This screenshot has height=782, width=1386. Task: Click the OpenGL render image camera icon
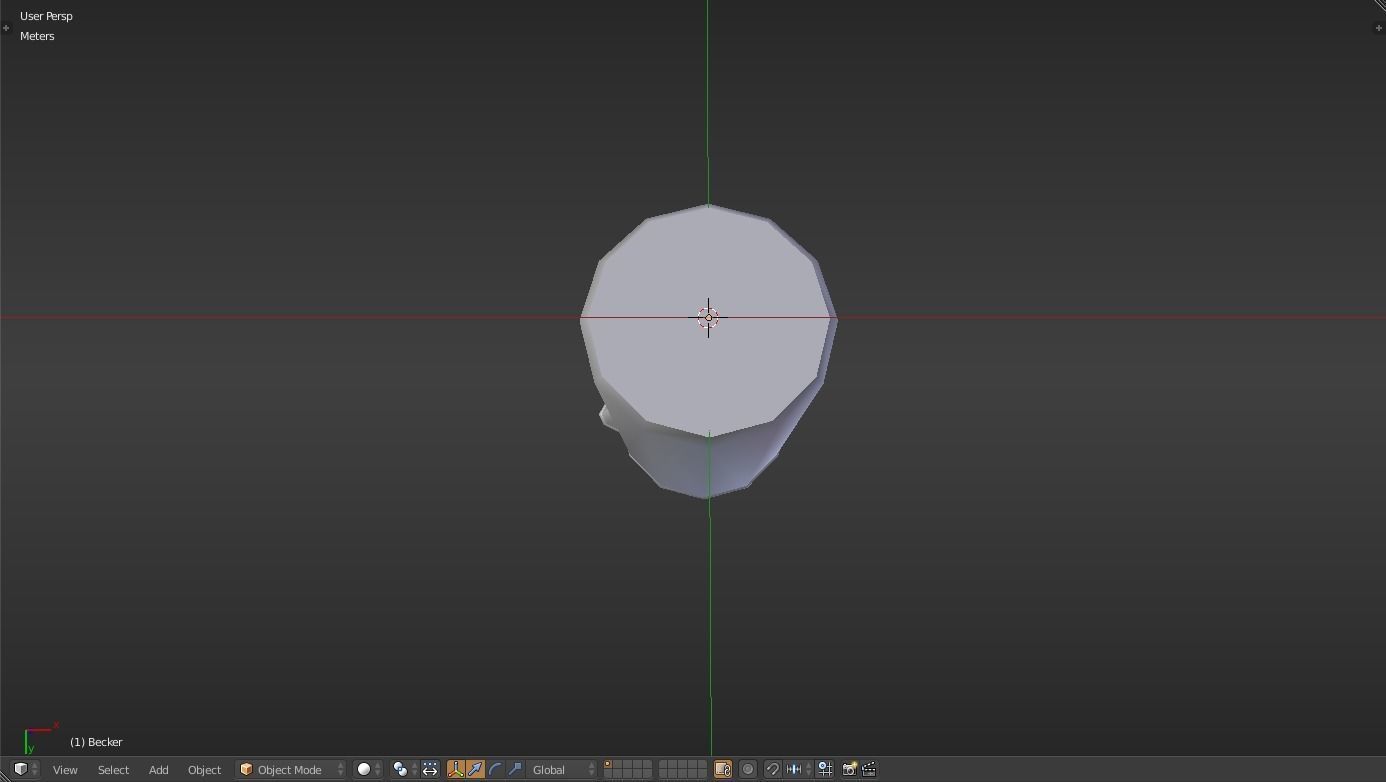pos(849,769)
